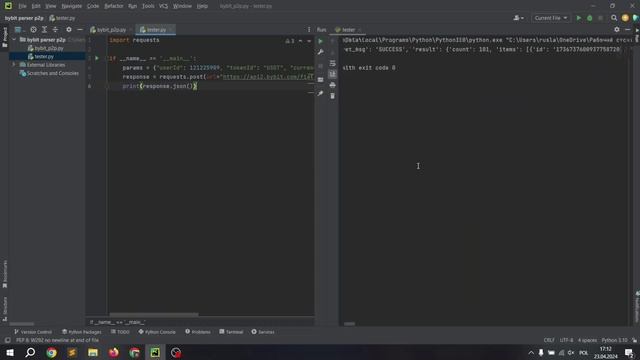
Task: Hide the Run tool window
Action: [x=628, y=29]
